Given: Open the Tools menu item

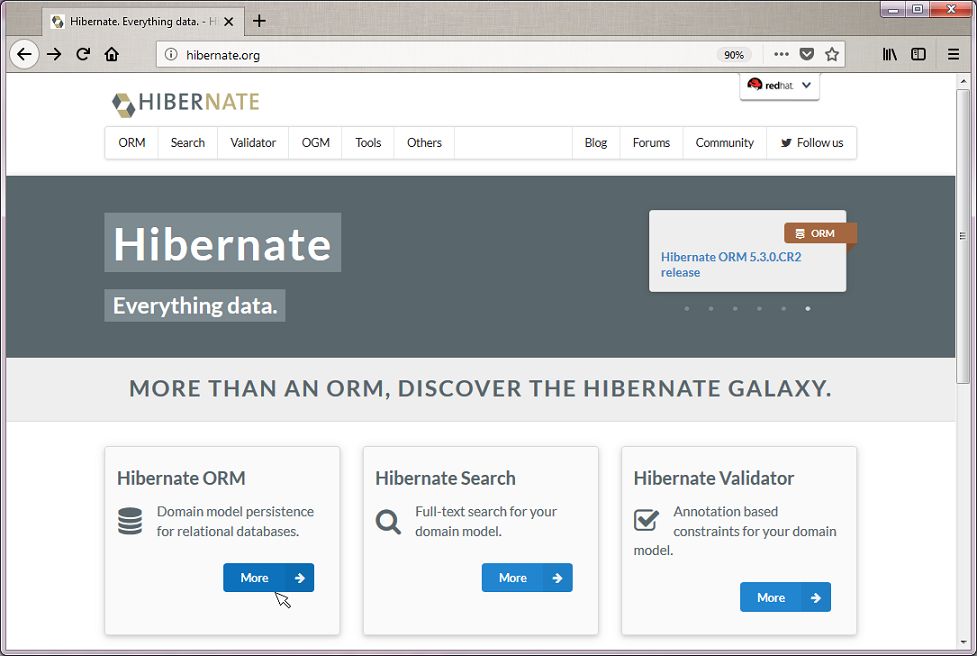Looking at the screenshot, I should click(x=368, y=143).
